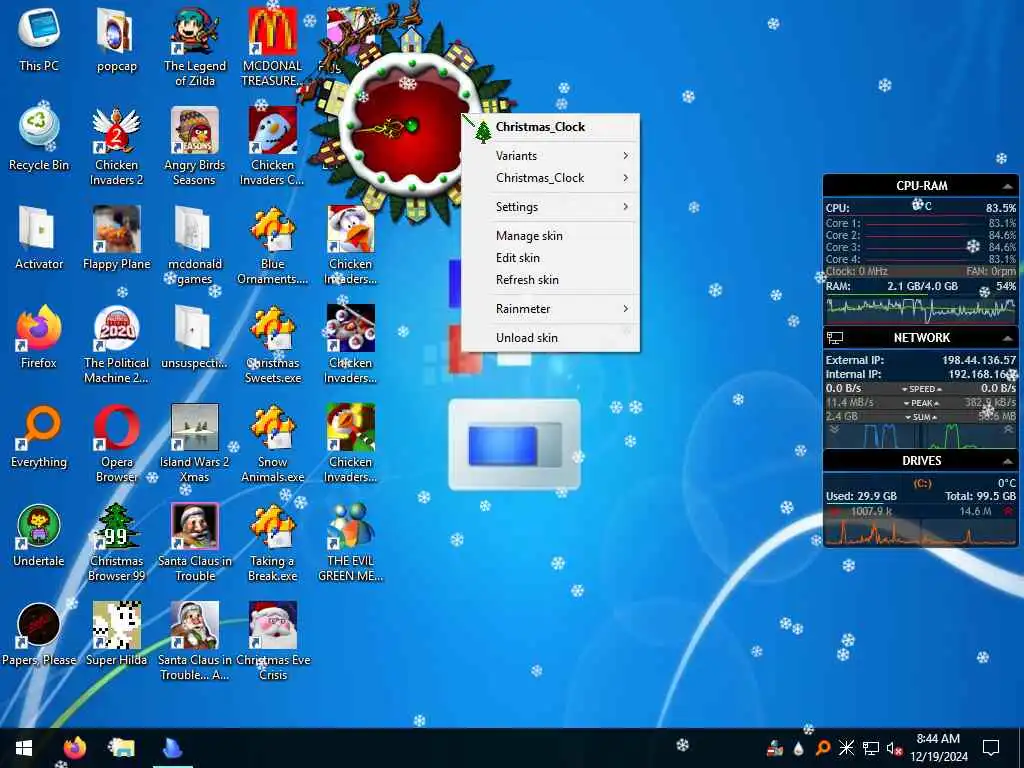This screenshot has width=1024, height=768.
Task: Select the Everything desktop shortcut
Action: (39, 436)
